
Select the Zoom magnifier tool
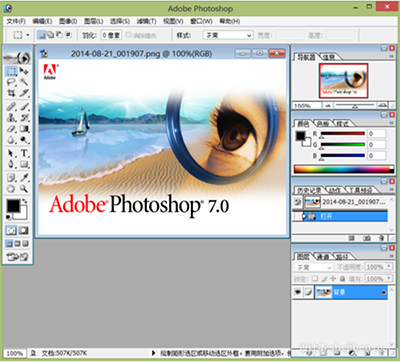click(x=24, y=189)
